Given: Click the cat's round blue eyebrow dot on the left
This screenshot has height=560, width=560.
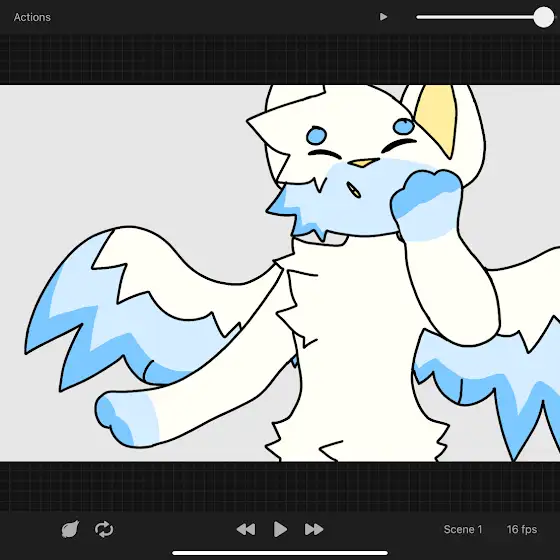Looking at the screenshot, I should [316, 136].
